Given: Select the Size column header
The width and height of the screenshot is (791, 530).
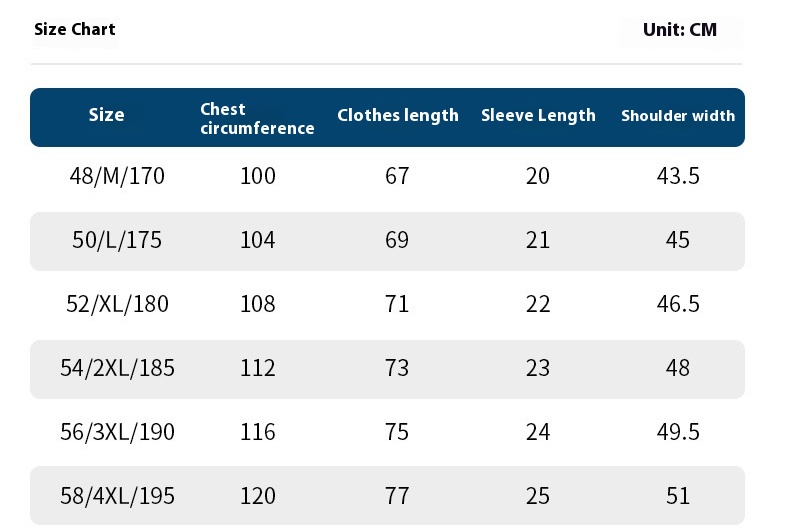Looking at the screenshot, I should tap(106, 115).
